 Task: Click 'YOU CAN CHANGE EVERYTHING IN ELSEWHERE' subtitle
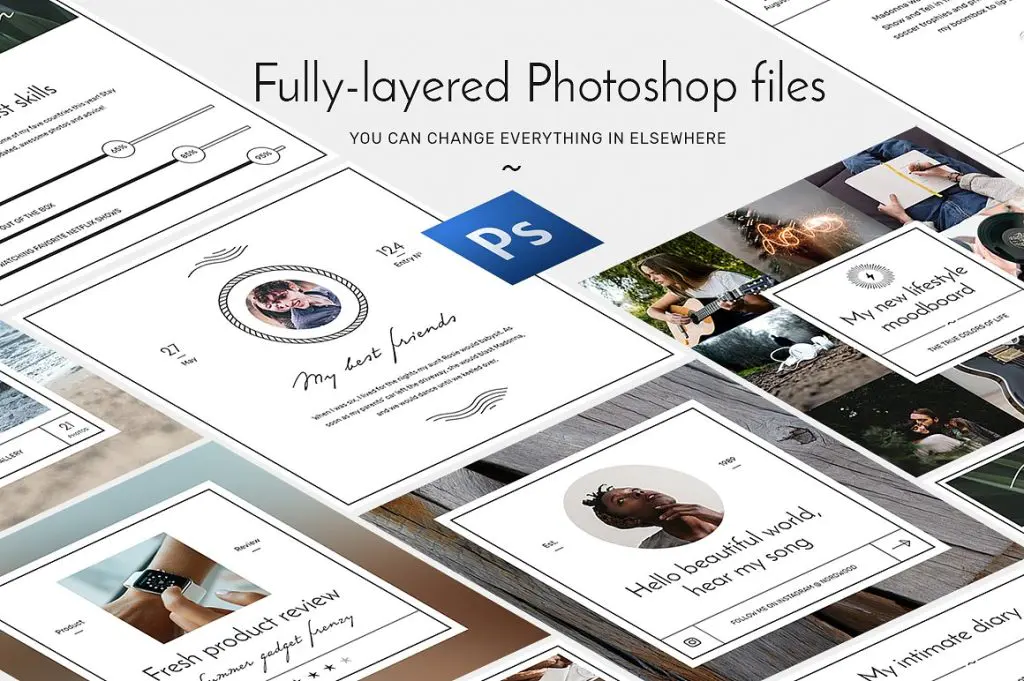[x=537, y=138]
